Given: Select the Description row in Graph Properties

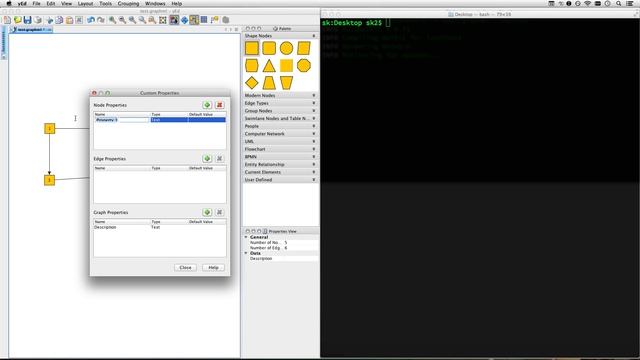Looking at the screenshot, I should point(160,227).
